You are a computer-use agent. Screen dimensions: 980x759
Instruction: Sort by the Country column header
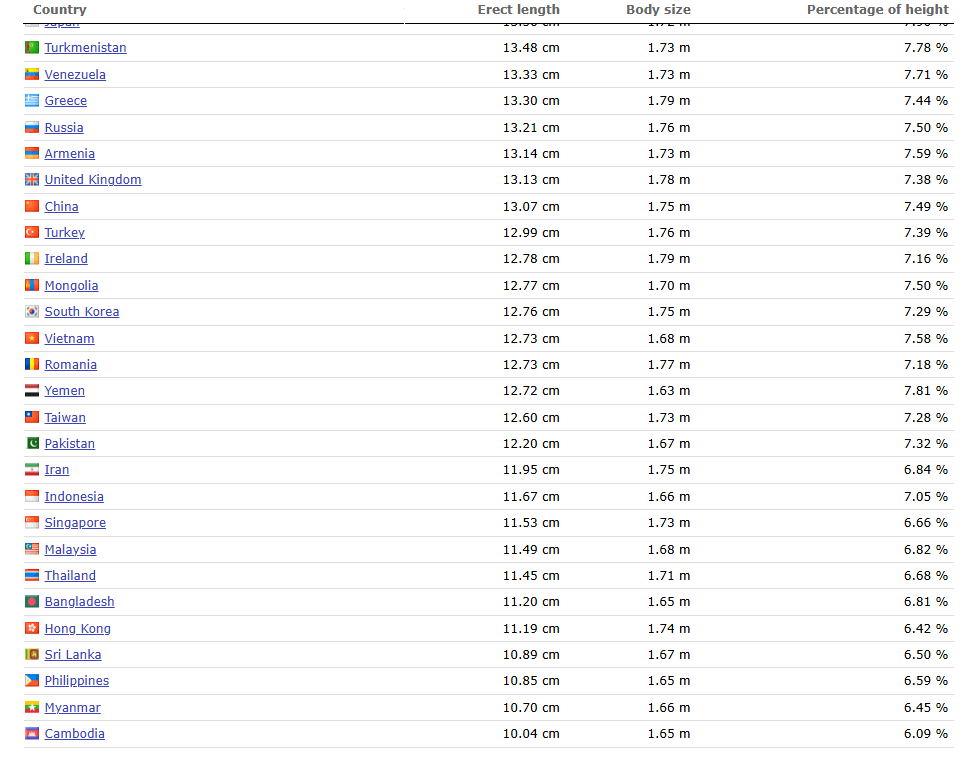pyautogui.click(x=59, y=10)
